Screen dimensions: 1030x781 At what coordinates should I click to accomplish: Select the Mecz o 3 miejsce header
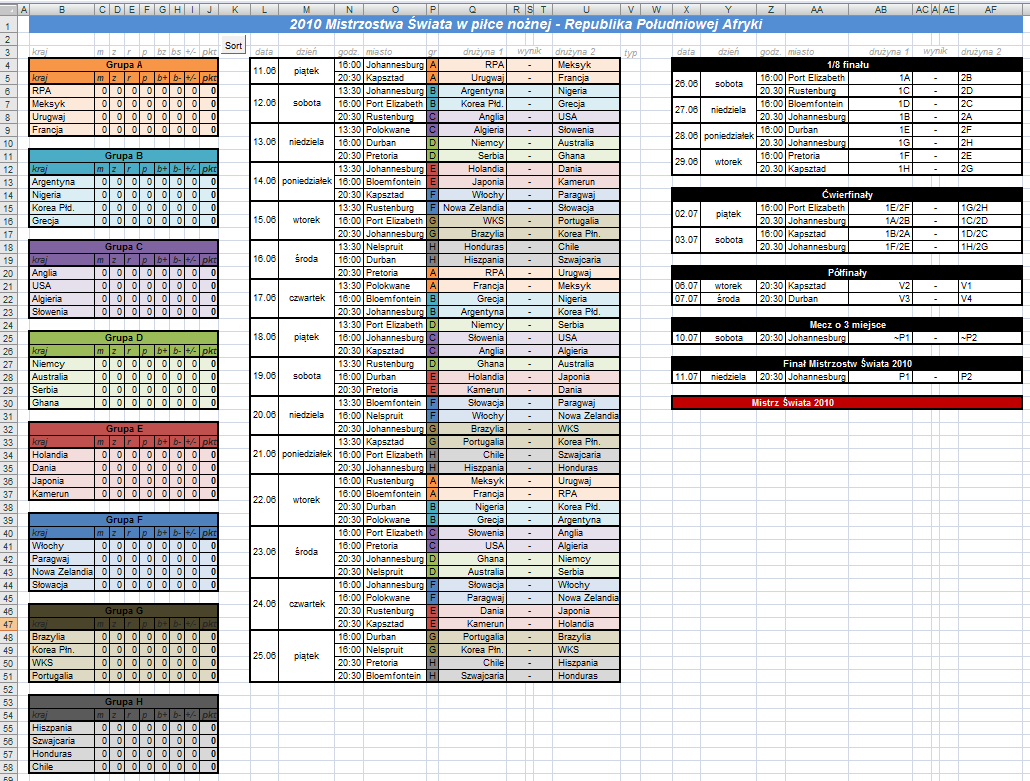point(847,324)
